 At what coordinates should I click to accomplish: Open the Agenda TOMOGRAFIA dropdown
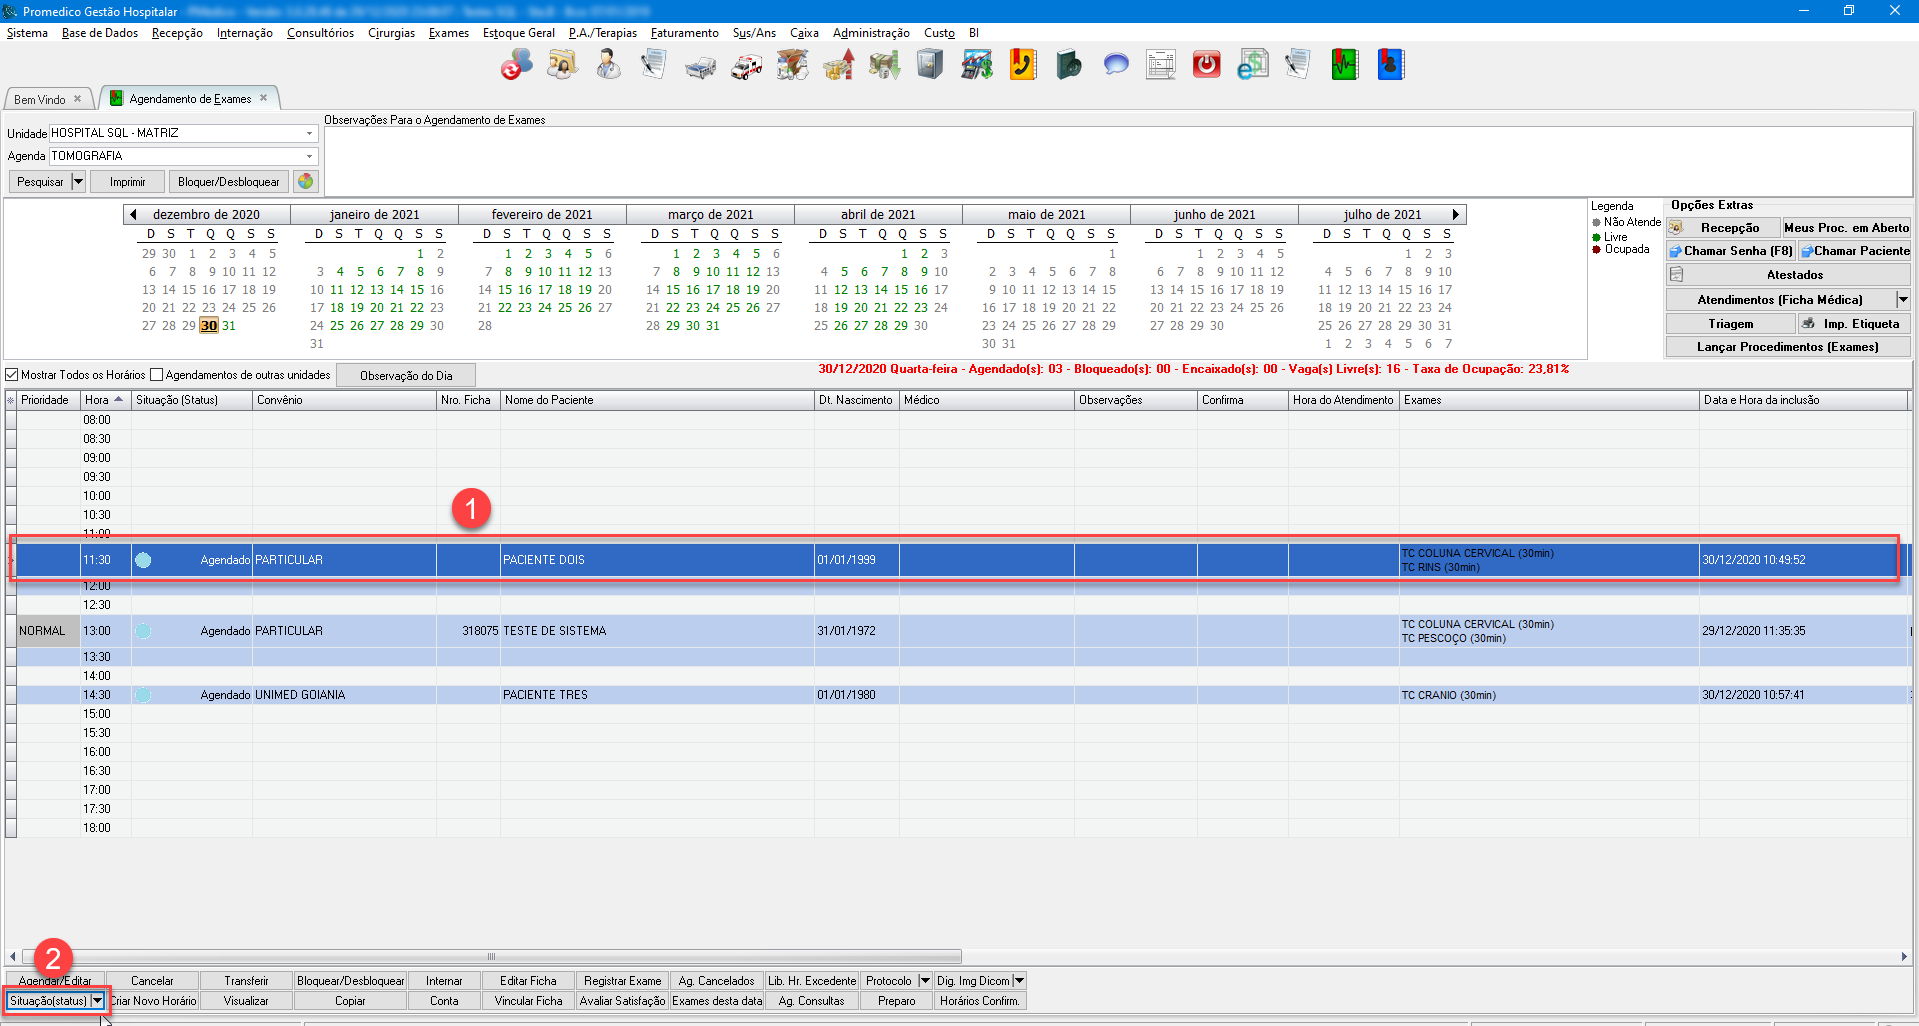click(309, 156)
